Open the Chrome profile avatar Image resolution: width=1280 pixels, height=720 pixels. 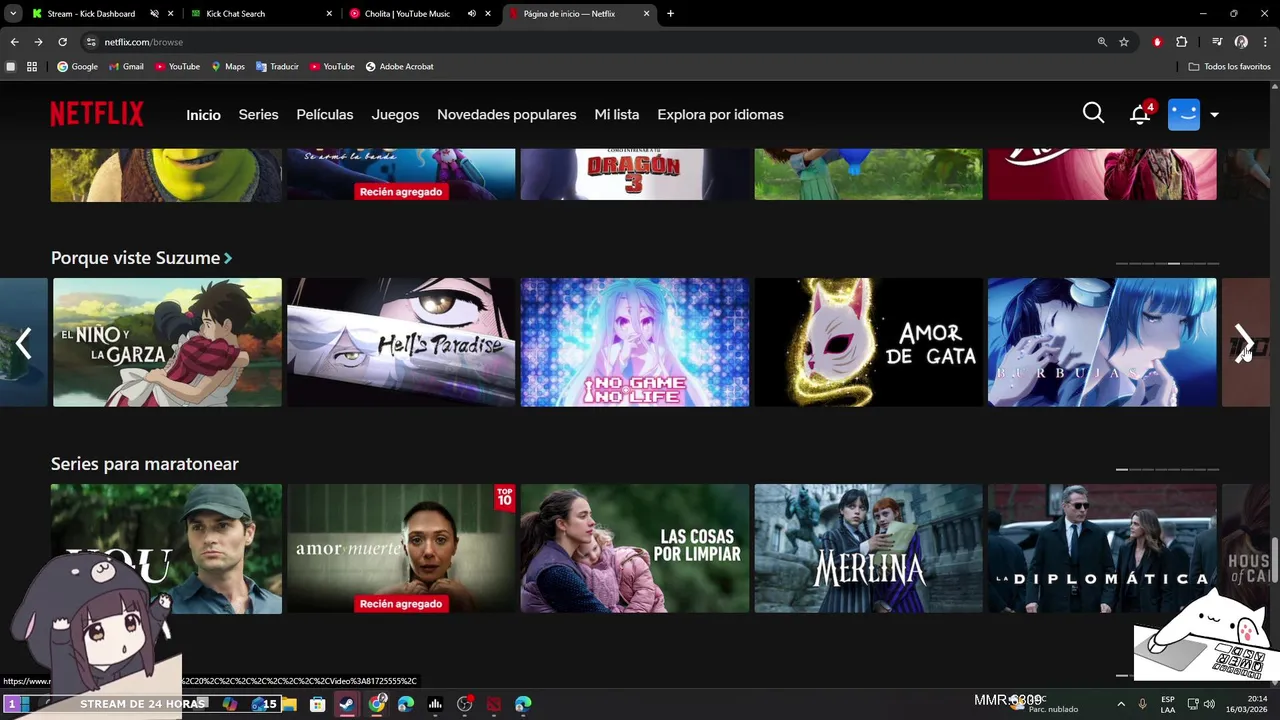coord(1241,42)
